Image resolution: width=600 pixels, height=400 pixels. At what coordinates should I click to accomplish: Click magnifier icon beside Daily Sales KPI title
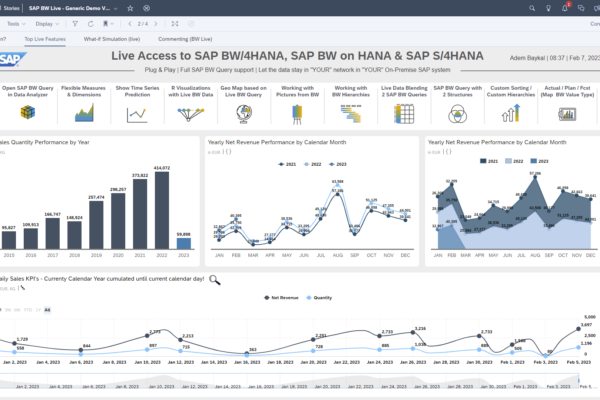215,280
